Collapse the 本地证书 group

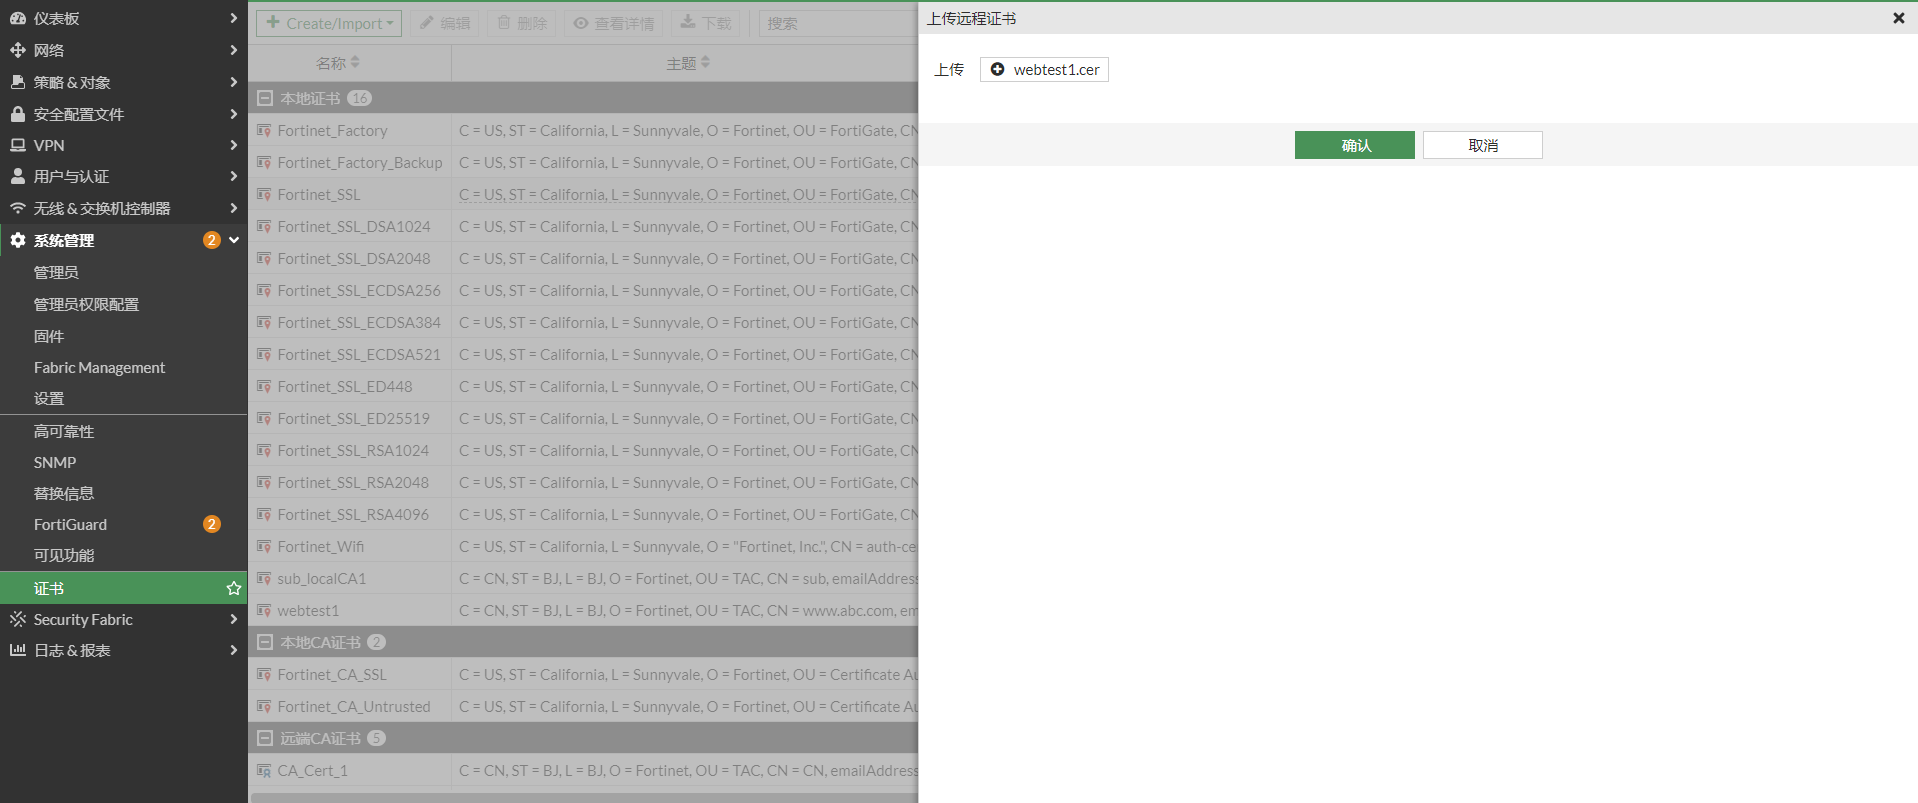265,98
